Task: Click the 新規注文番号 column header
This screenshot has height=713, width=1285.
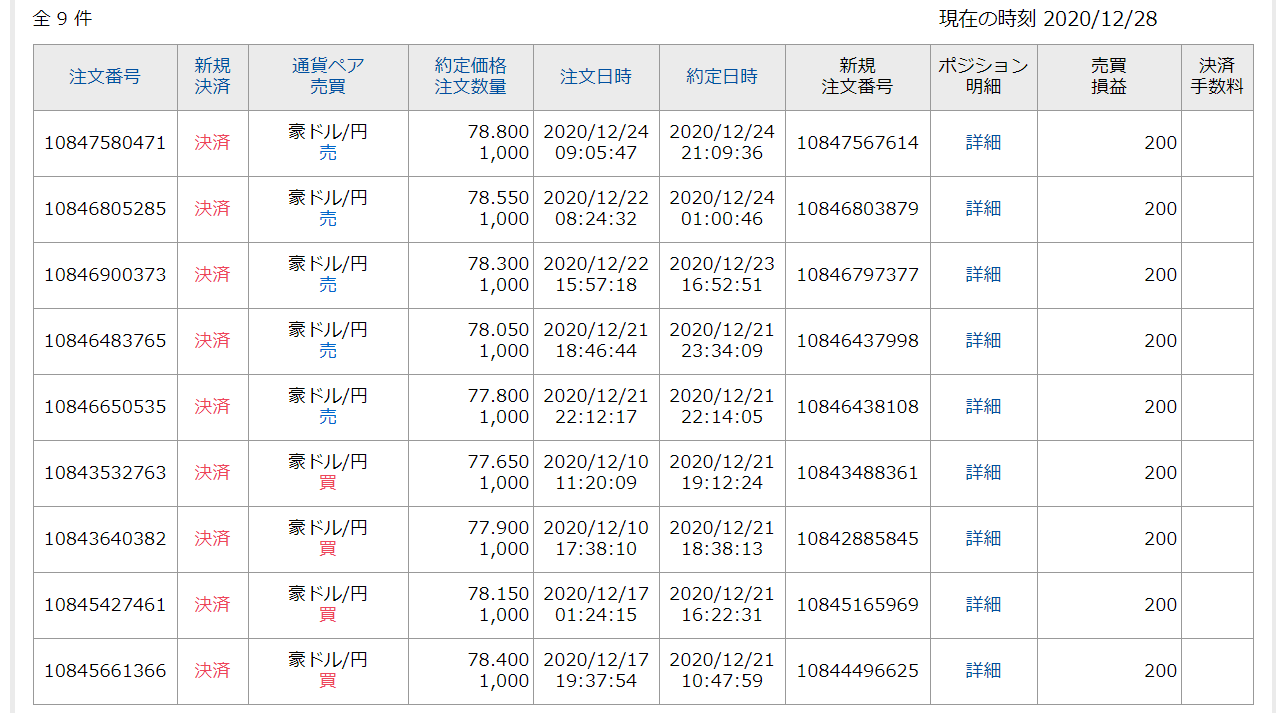Action: point(858,77)
